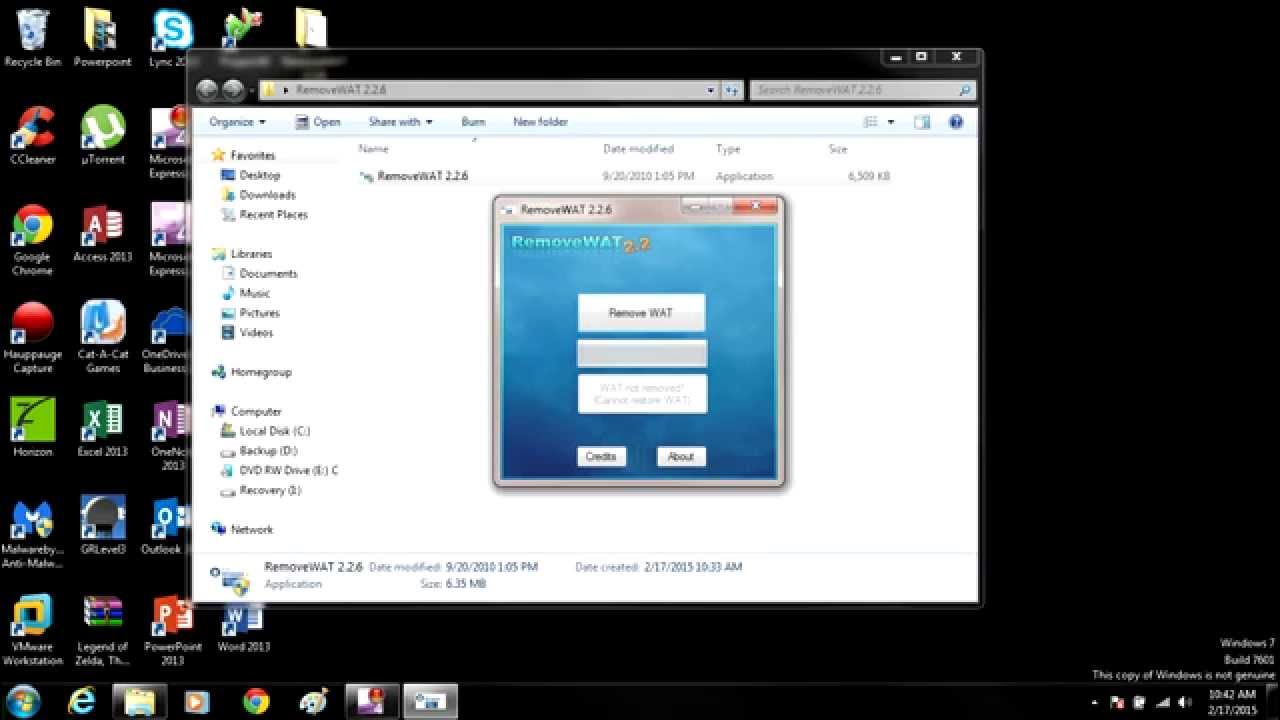
Task: Open Local Disk (C:) in the navigation pane
Action: [274, 431]
